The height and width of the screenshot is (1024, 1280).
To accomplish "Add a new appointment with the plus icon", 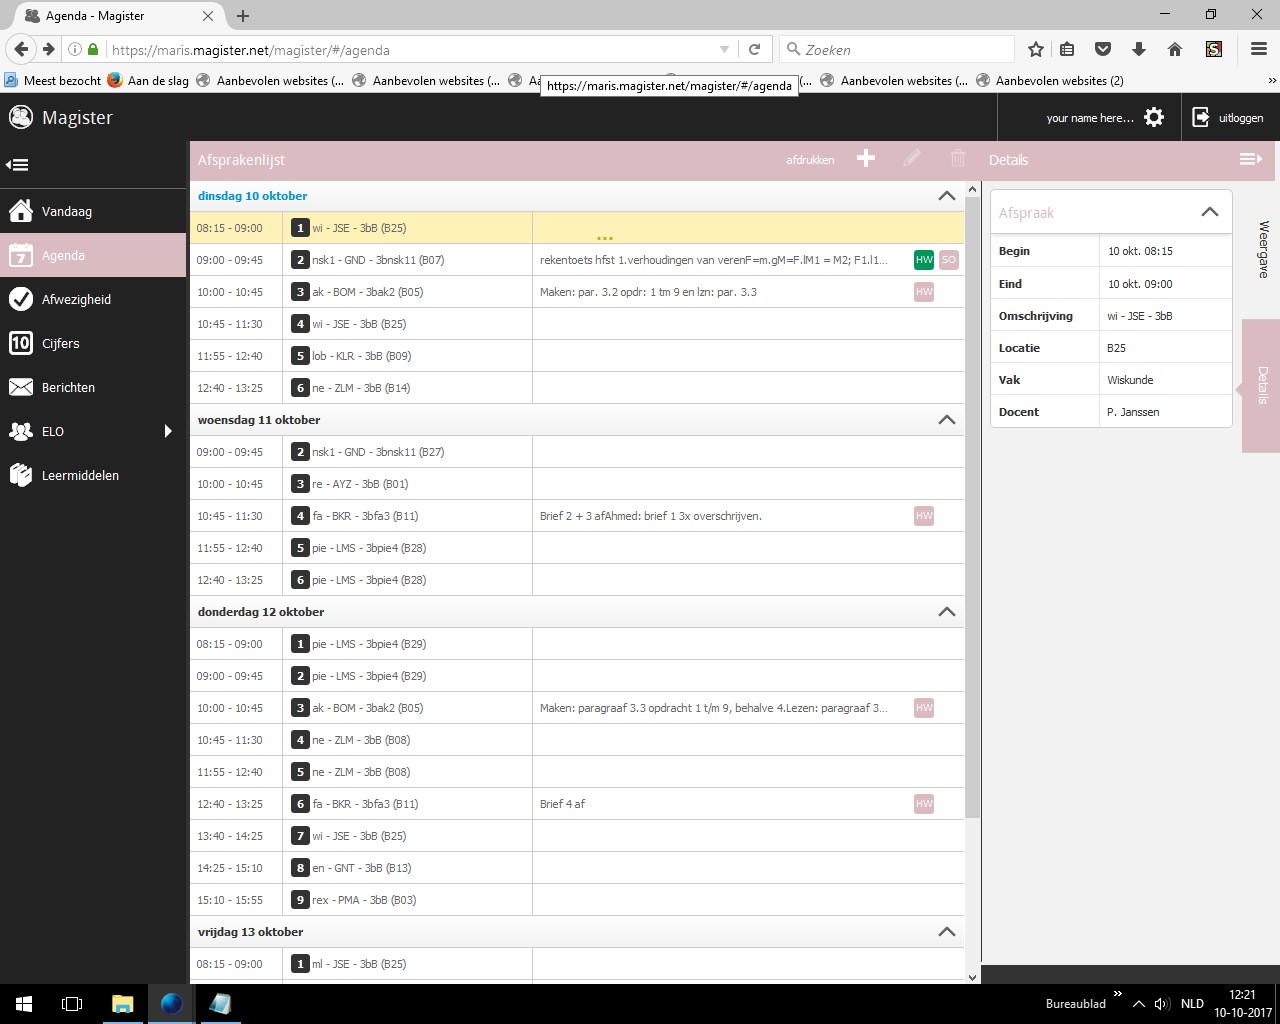I will tap(865, 158).
